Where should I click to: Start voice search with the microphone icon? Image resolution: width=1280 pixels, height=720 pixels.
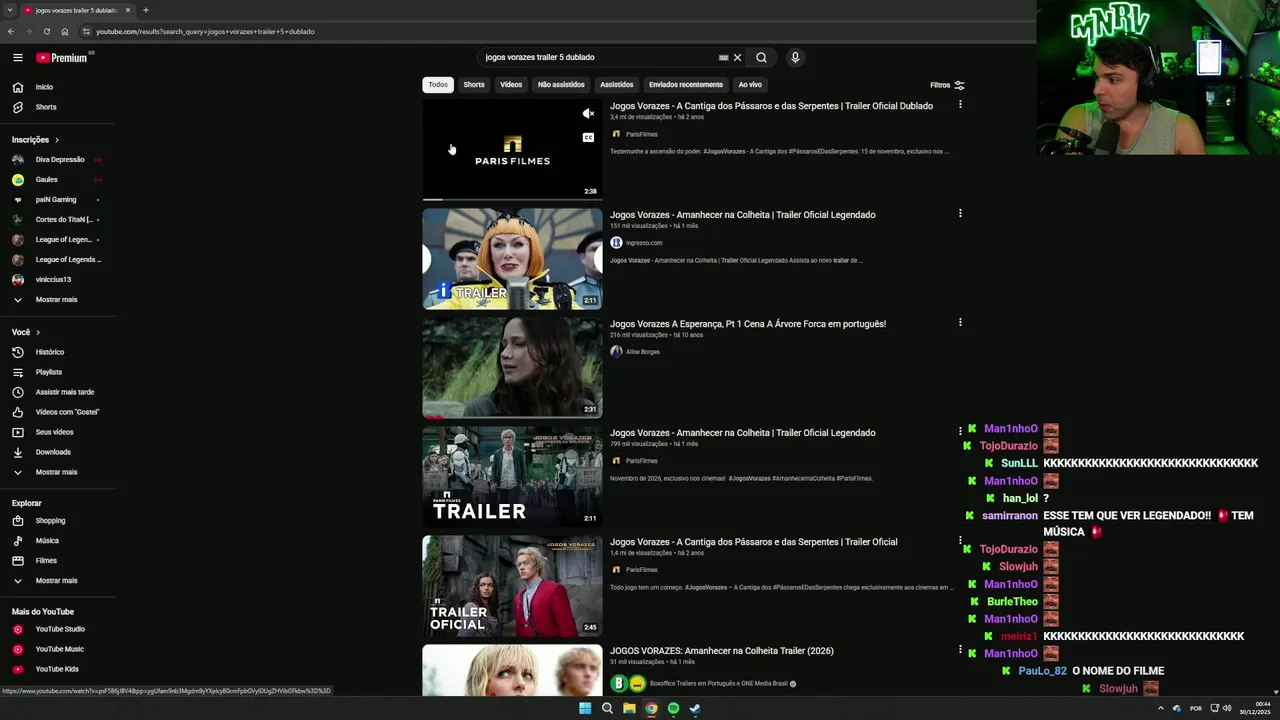tap(795, 58)
